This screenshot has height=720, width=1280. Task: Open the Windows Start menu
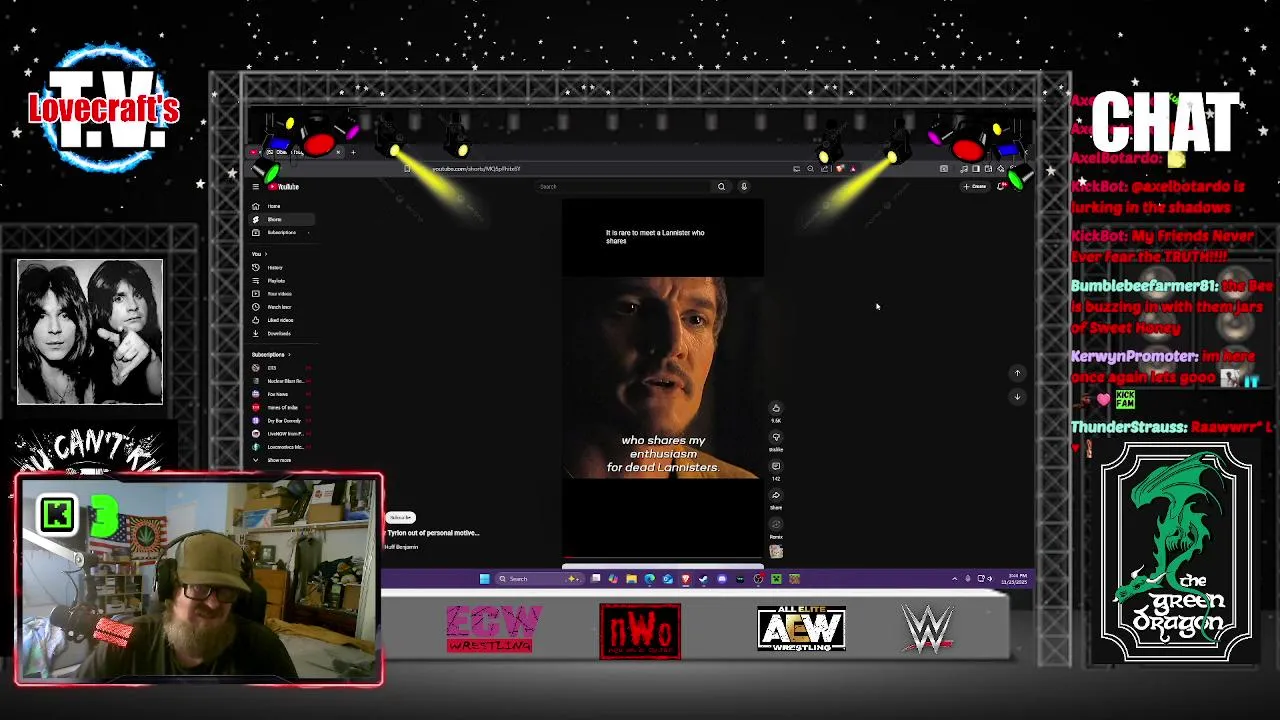(x=485, y=579)
